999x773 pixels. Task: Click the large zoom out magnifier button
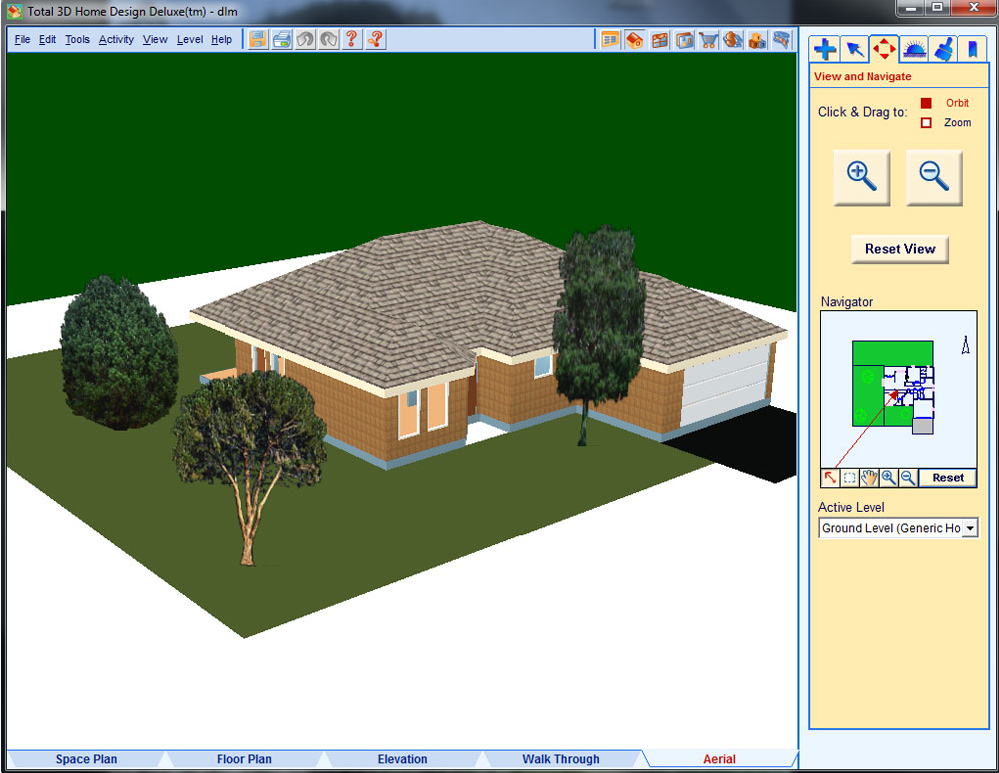933,177
